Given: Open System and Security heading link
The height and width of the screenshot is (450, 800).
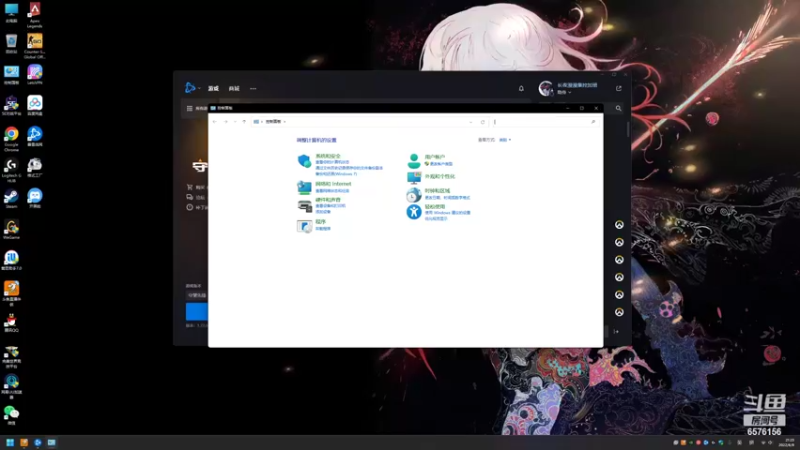Looking at the screenshot, I should [328, 156].
